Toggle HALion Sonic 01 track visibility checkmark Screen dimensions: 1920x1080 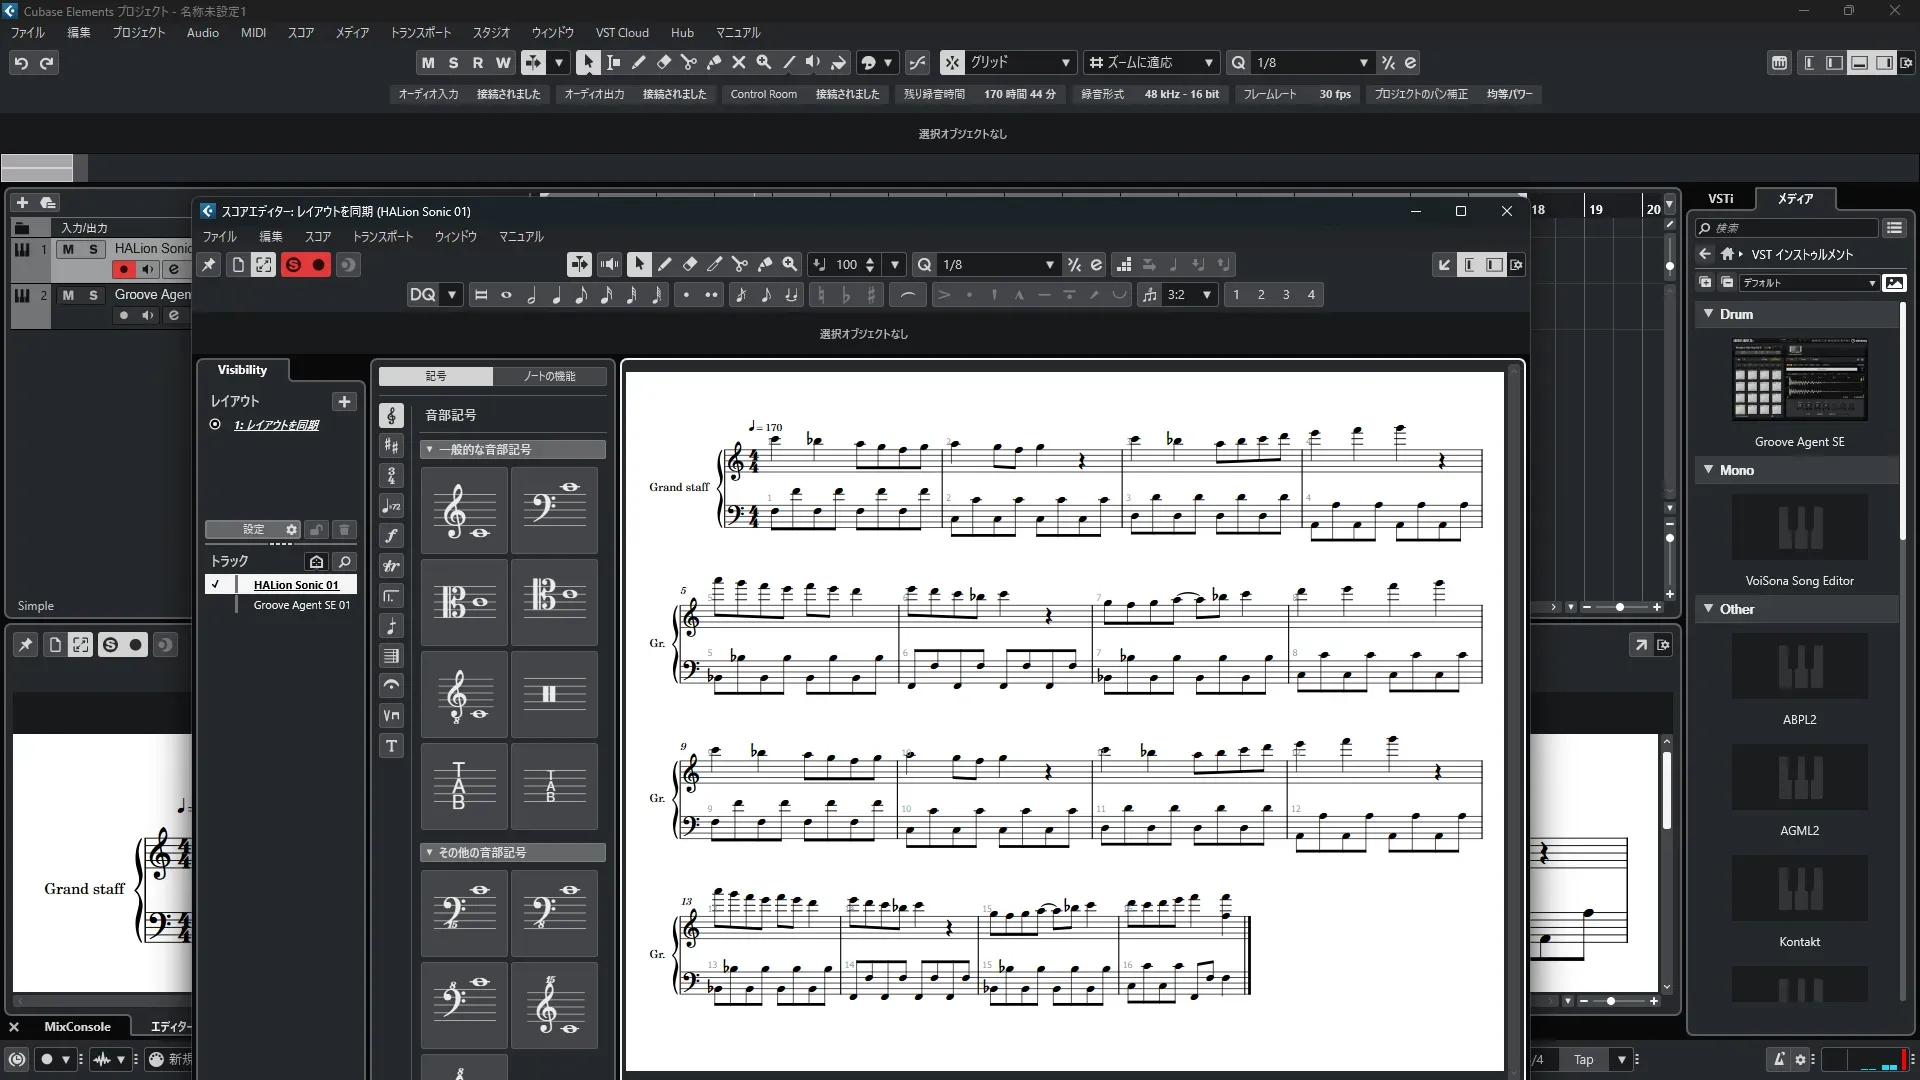click(x=215, y=585)
